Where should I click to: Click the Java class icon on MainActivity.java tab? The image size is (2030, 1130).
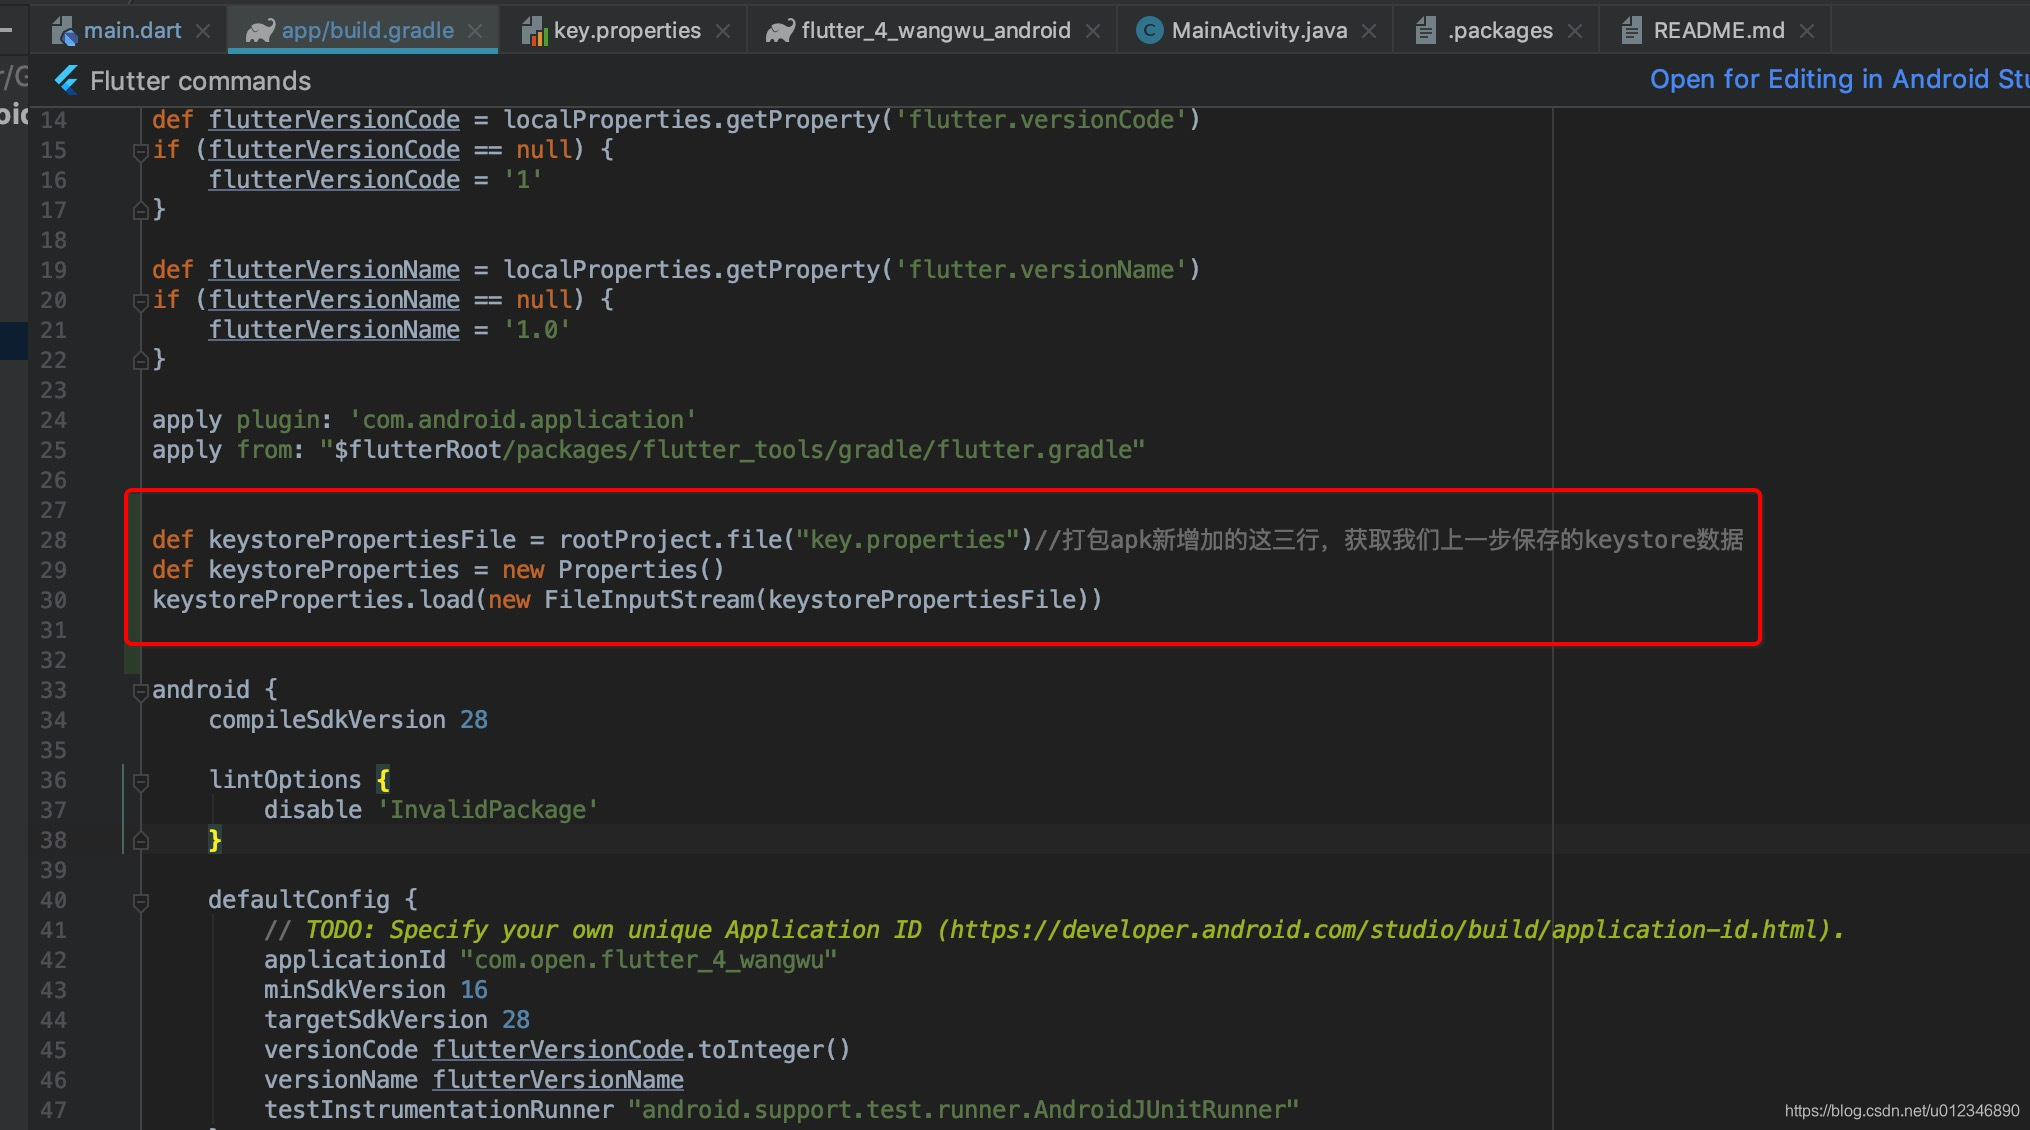[x=1150, y=31]
